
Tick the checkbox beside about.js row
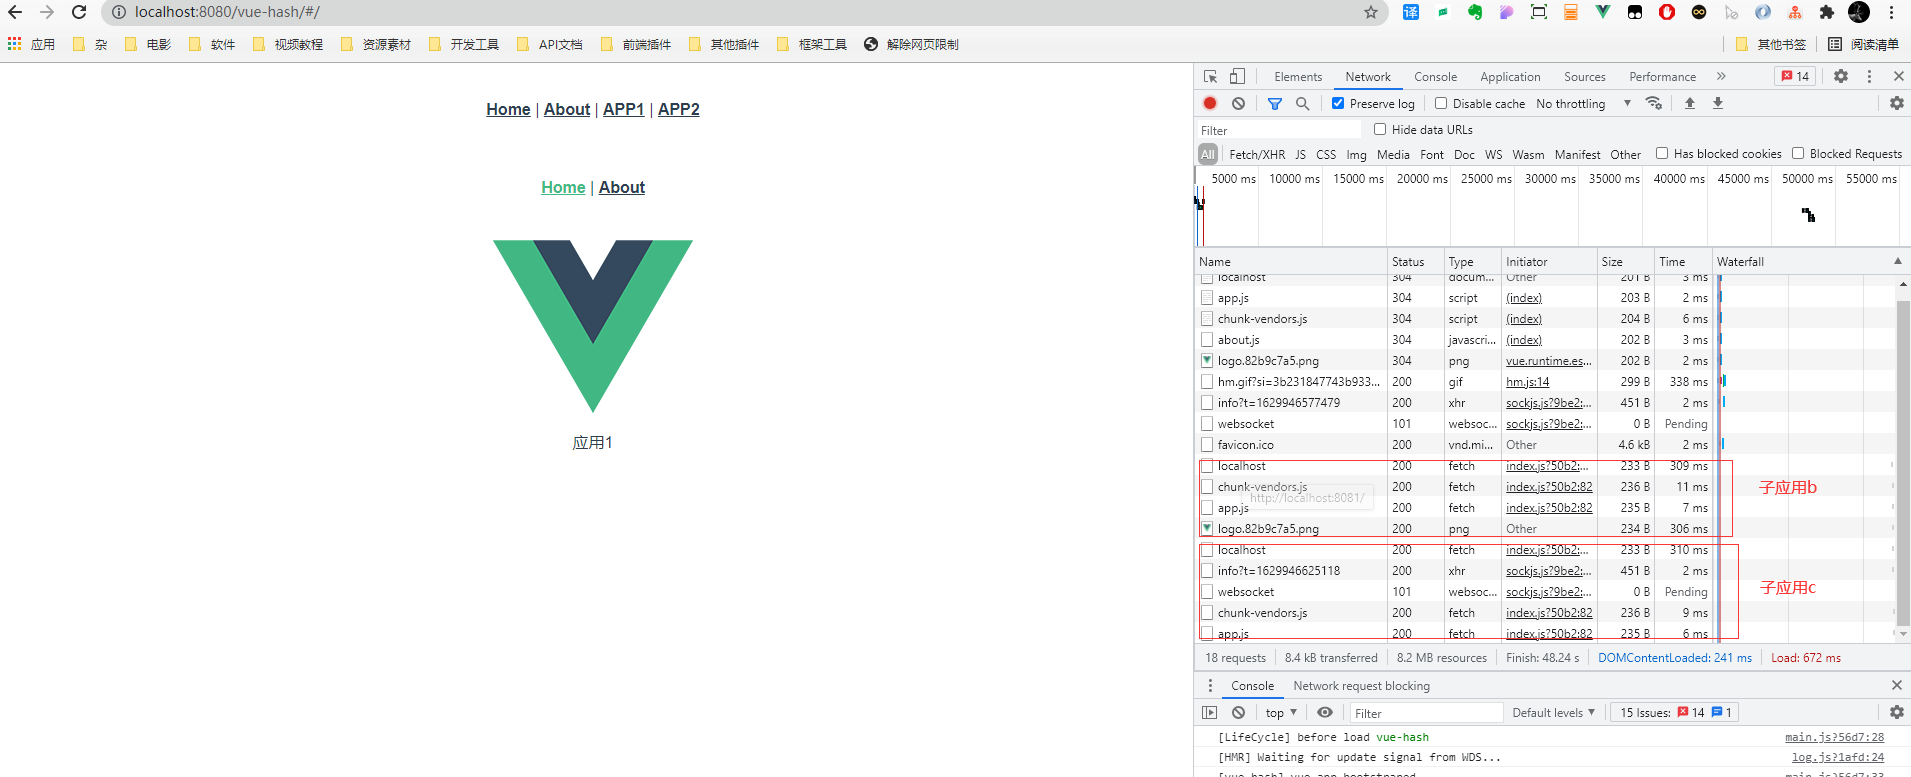pyautogui.click(x=1207, y=339)
